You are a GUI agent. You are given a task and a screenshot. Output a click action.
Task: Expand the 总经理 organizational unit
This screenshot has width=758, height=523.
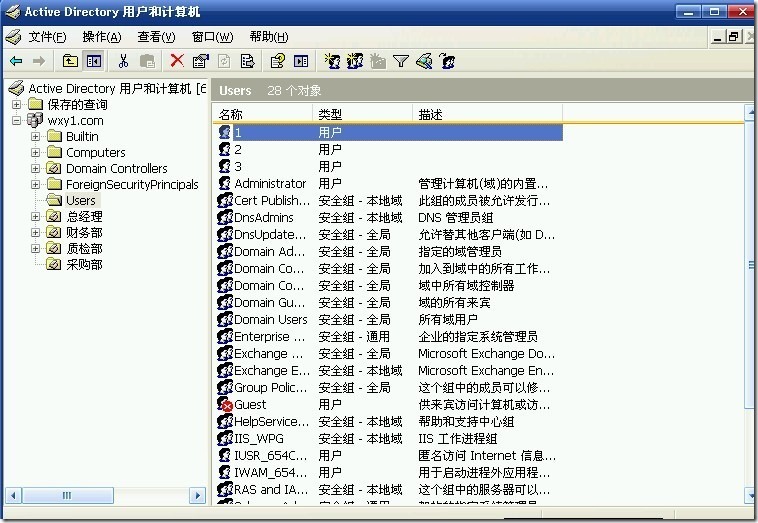click(36, 217)
